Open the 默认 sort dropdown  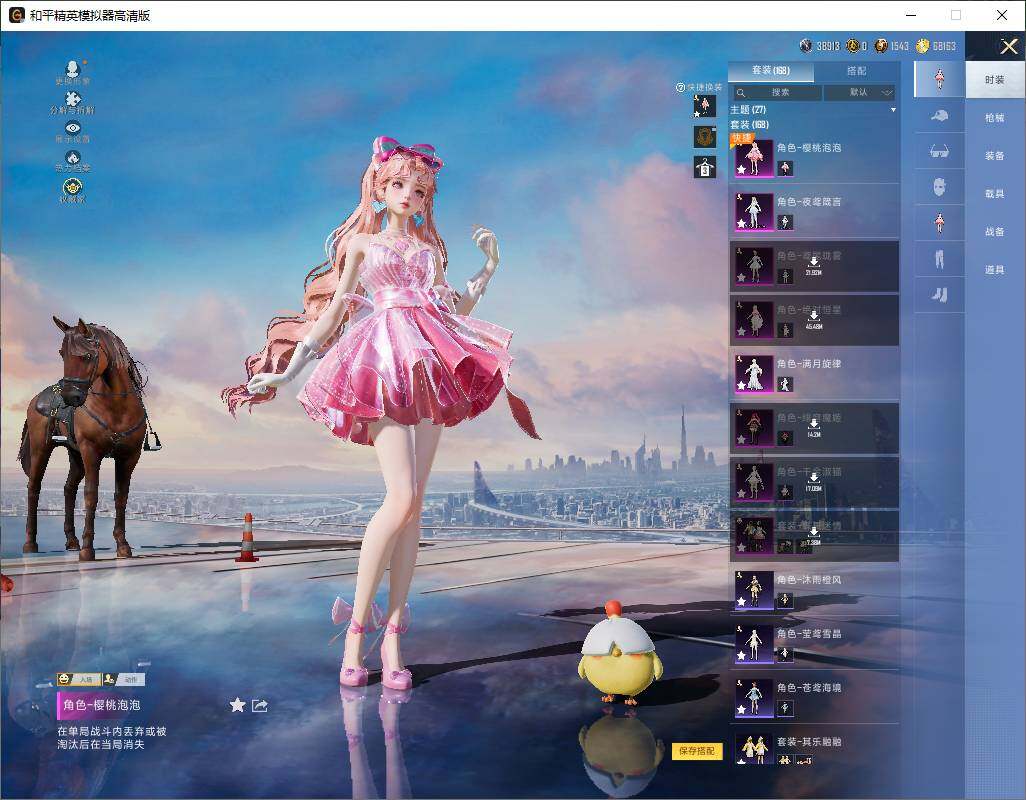(860, 92)
